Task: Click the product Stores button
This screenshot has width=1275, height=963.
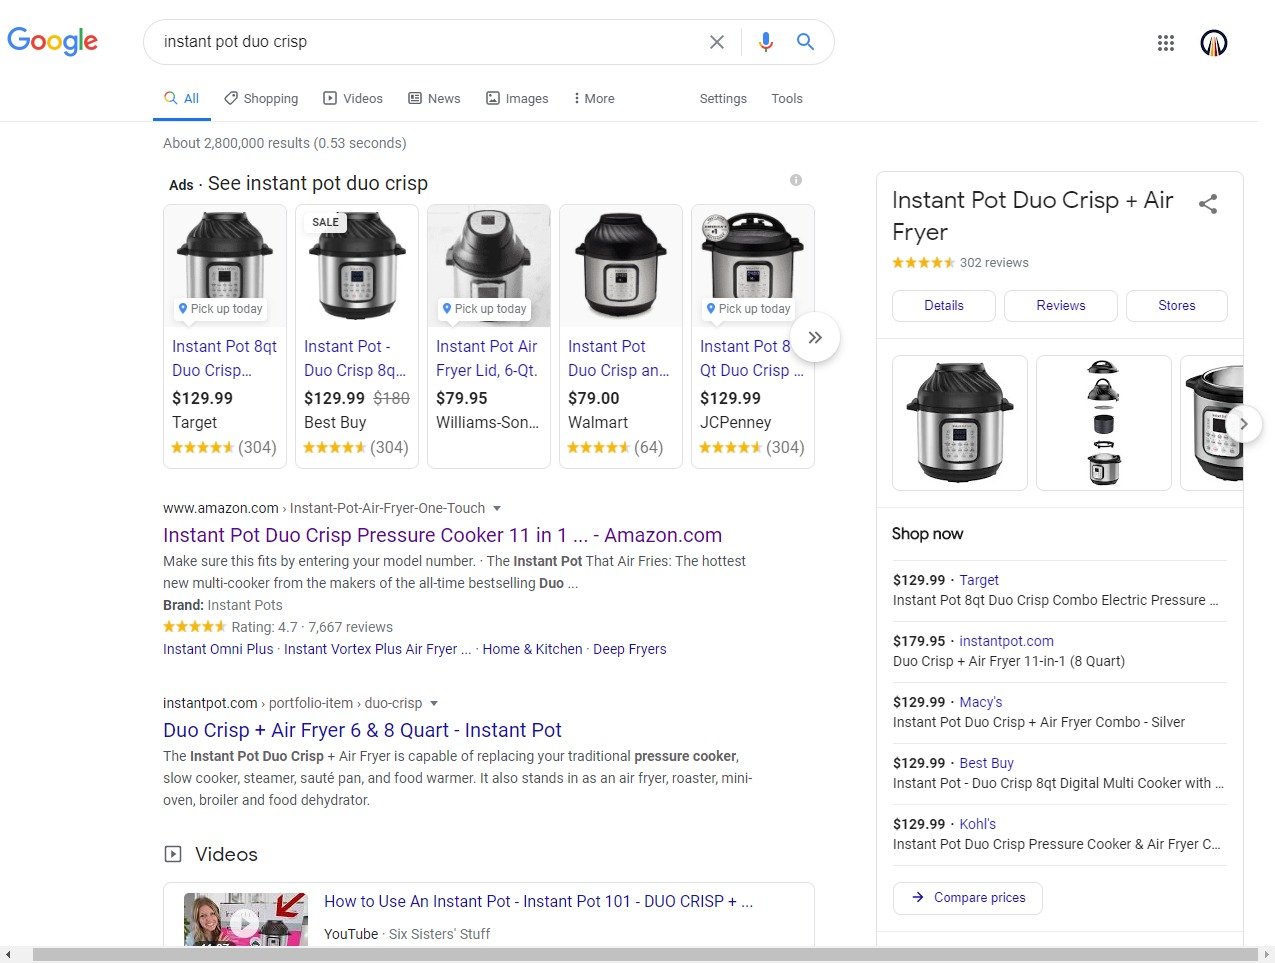Action: [1177, 306]
